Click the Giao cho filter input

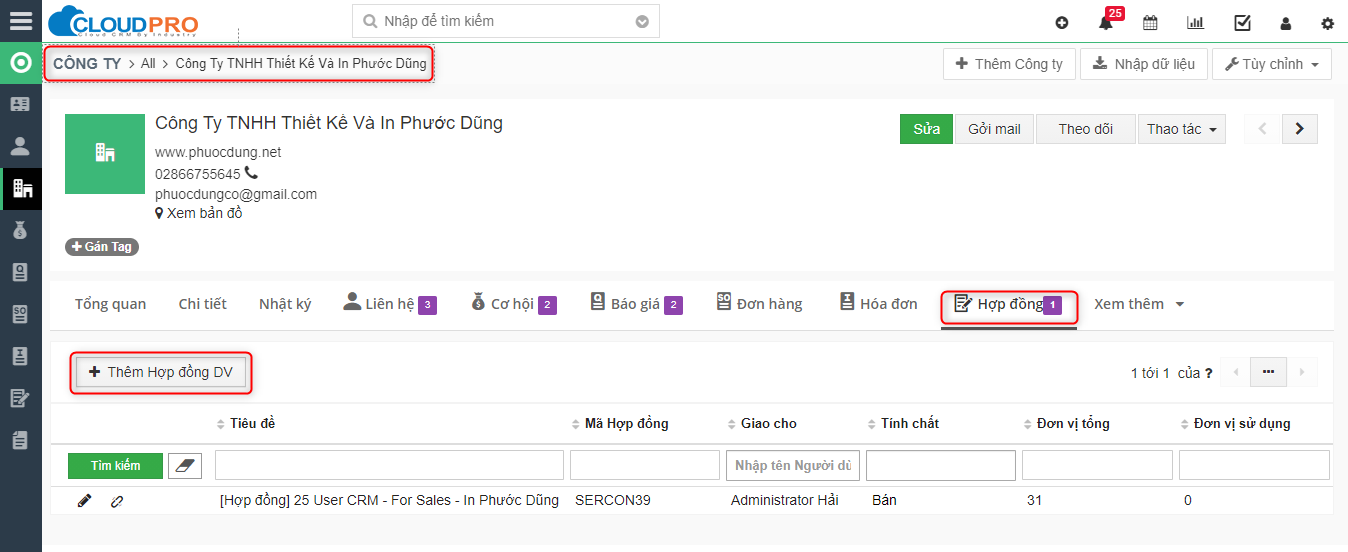click(793, 465)
